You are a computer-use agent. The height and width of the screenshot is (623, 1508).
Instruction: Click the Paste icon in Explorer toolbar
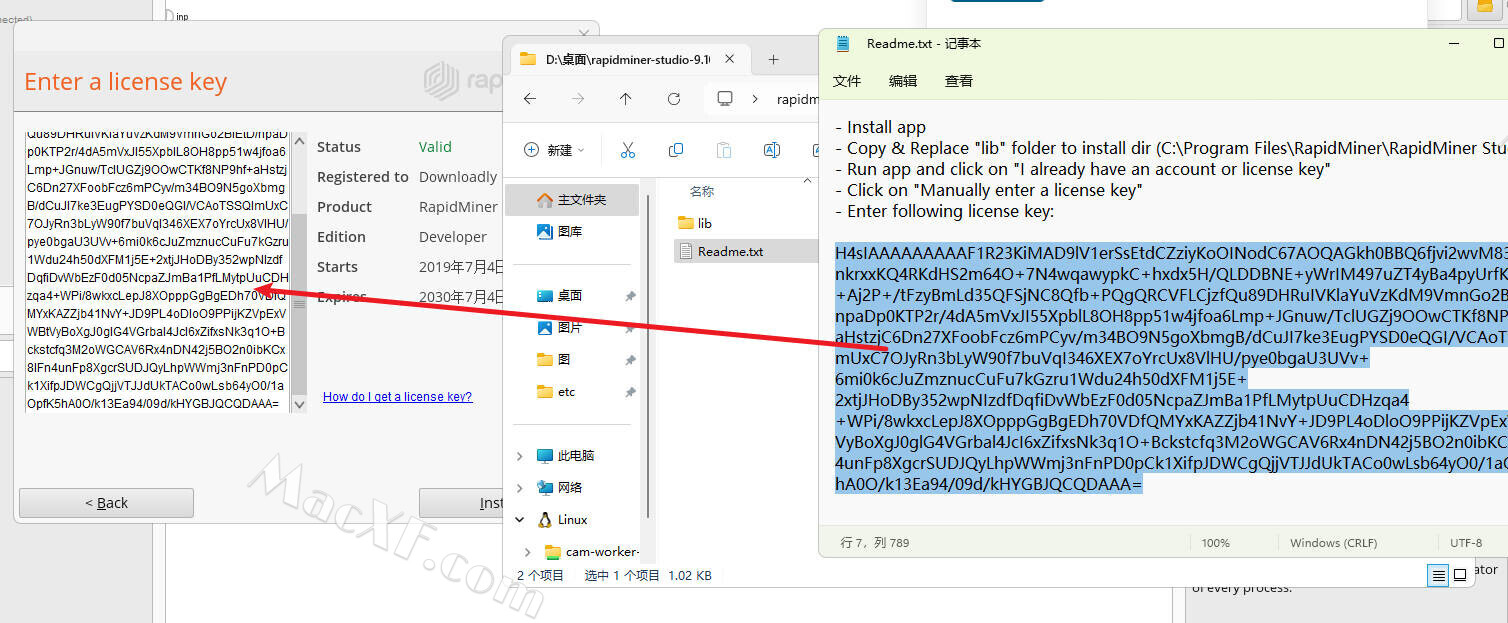[x=724, y=150]
